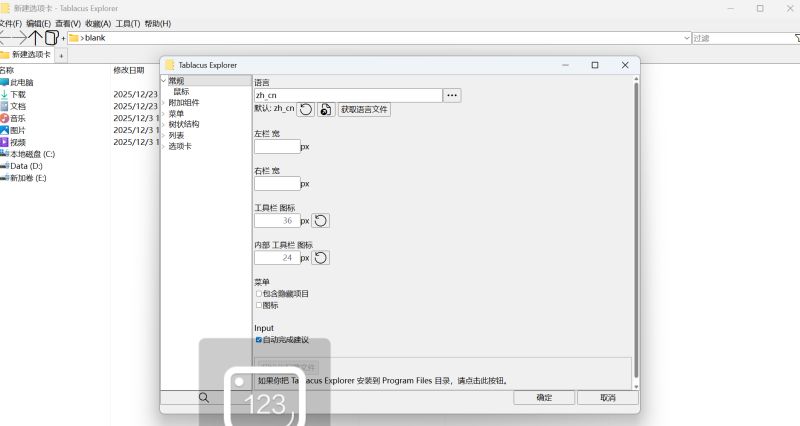Open the 文件(F) menu

coord(10,23)
